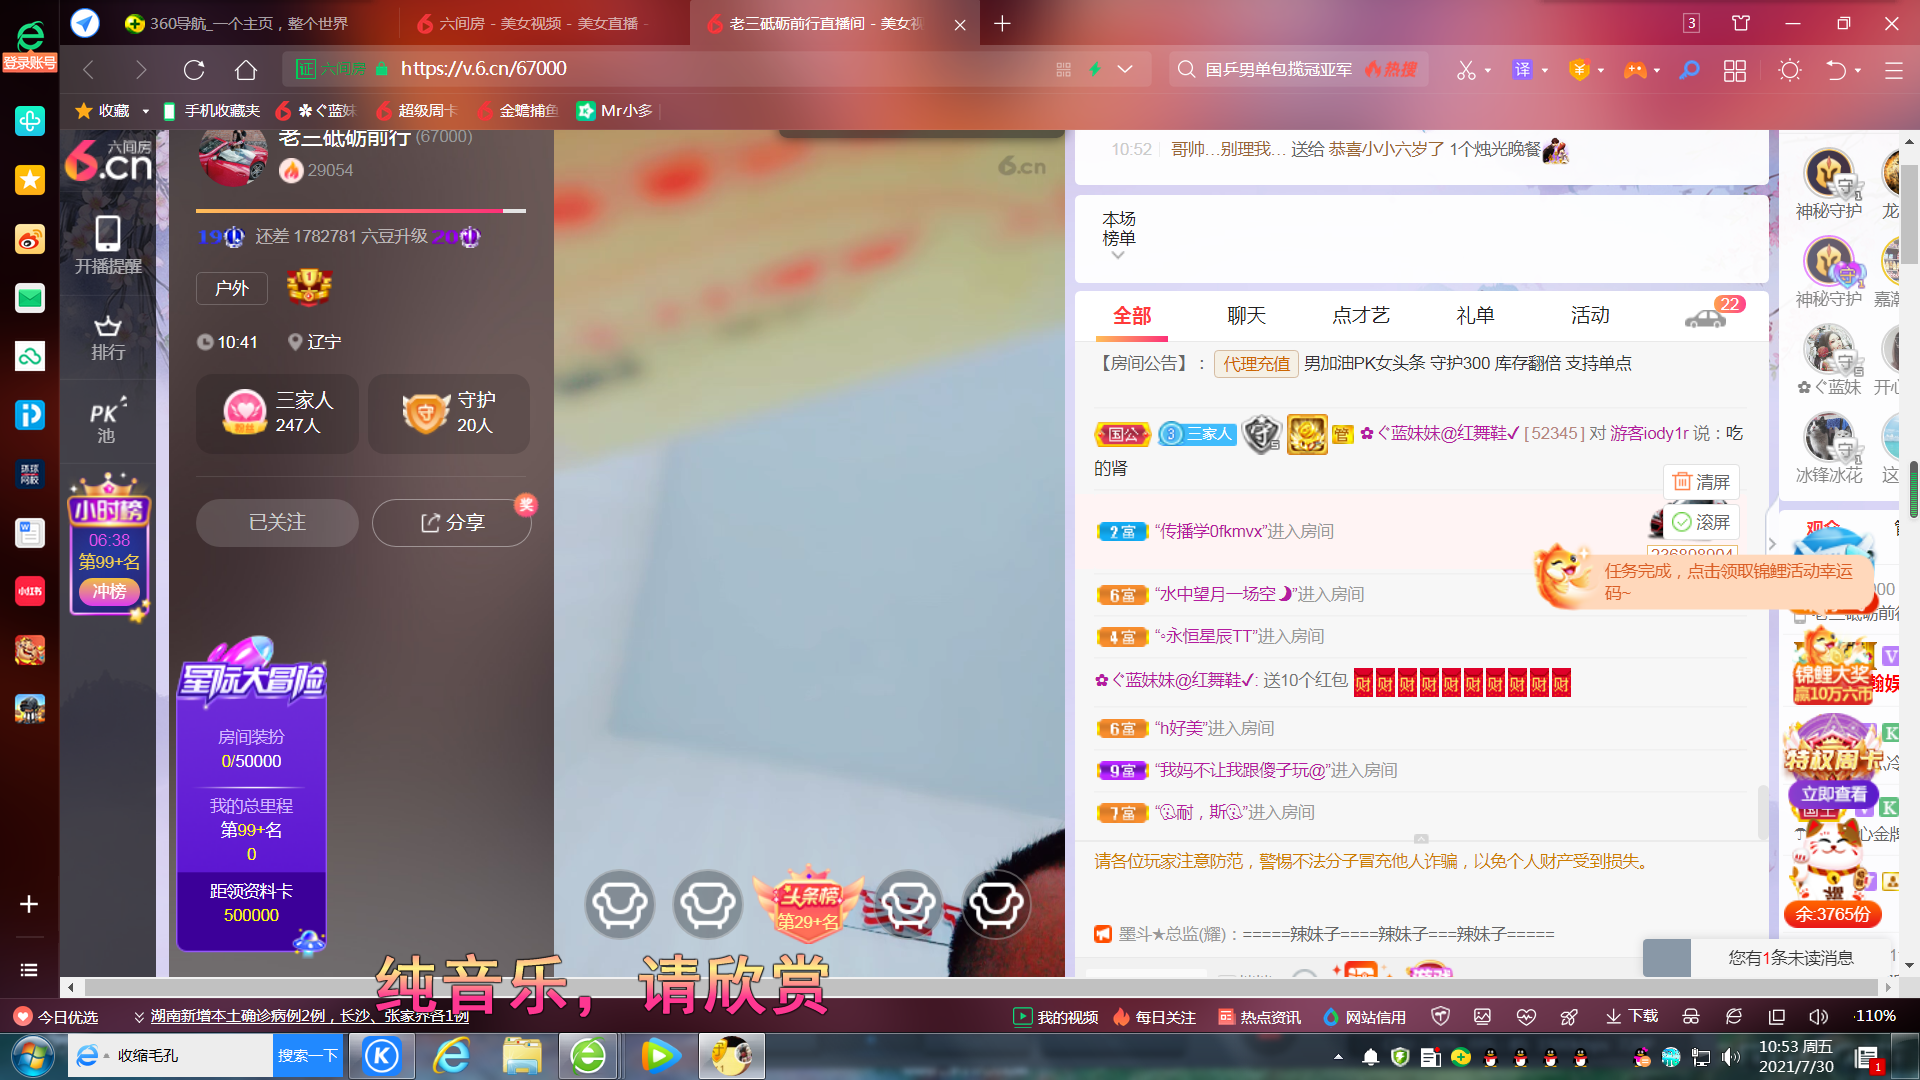Click the 分享 share button
The height and width of the screenshot is (1080, 1920).
pyautogui.click(x=452, y=523)
